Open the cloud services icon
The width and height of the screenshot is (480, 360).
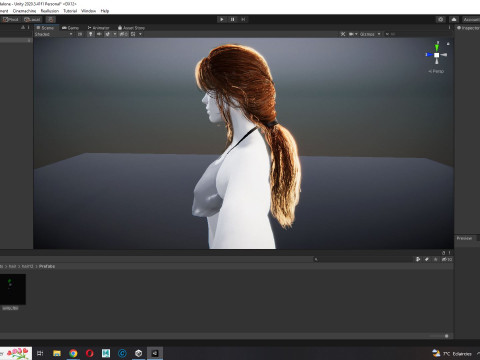tap(454, 19)
